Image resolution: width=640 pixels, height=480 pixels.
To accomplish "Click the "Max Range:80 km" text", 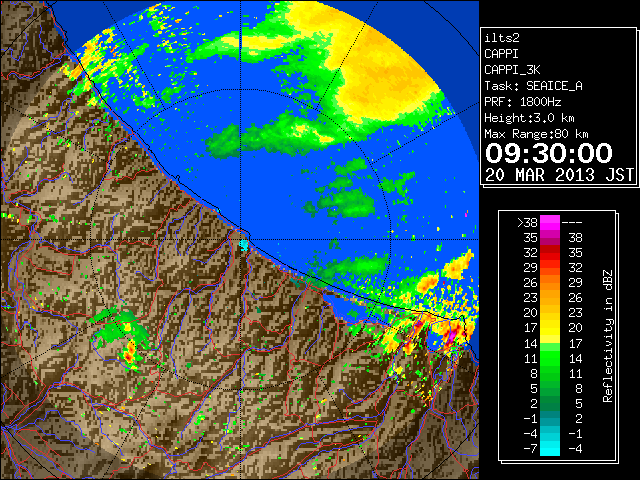I will click(x=536, y=134).
